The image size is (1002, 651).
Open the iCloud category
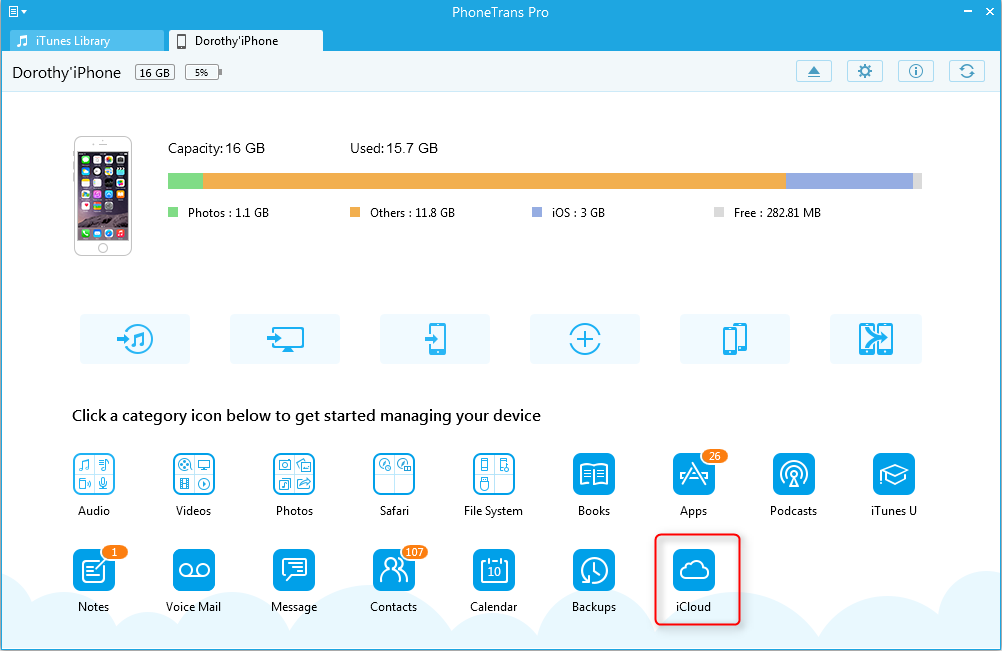tap(694, 570)
